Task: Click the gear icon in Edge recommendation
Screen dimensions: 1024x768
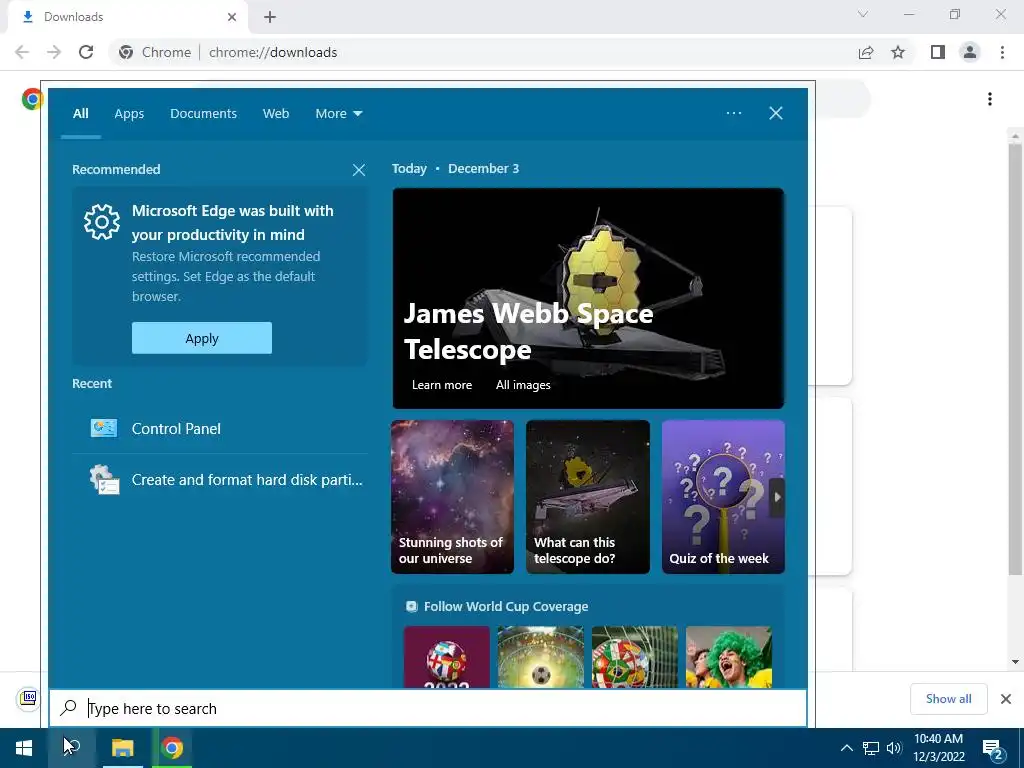Action: (x=102, y=221)
